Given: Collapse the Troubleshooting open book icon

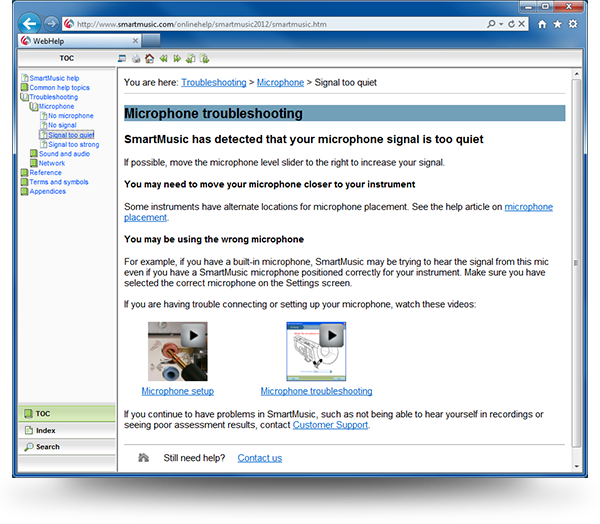Looking at the screenshot, I should [x=24, y=97].
